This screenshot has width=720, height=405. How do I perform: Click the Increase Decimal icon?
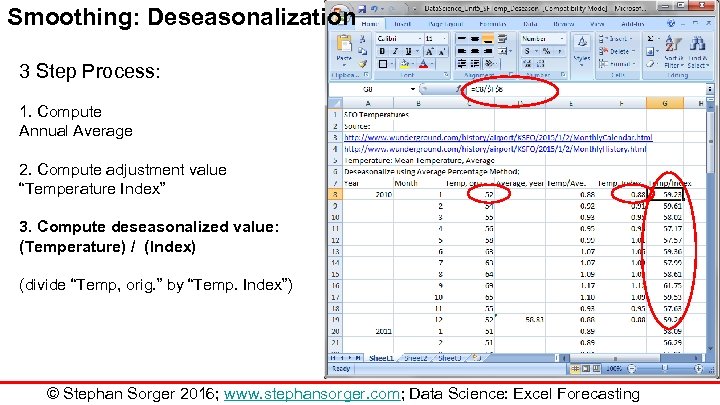point(528,64)
